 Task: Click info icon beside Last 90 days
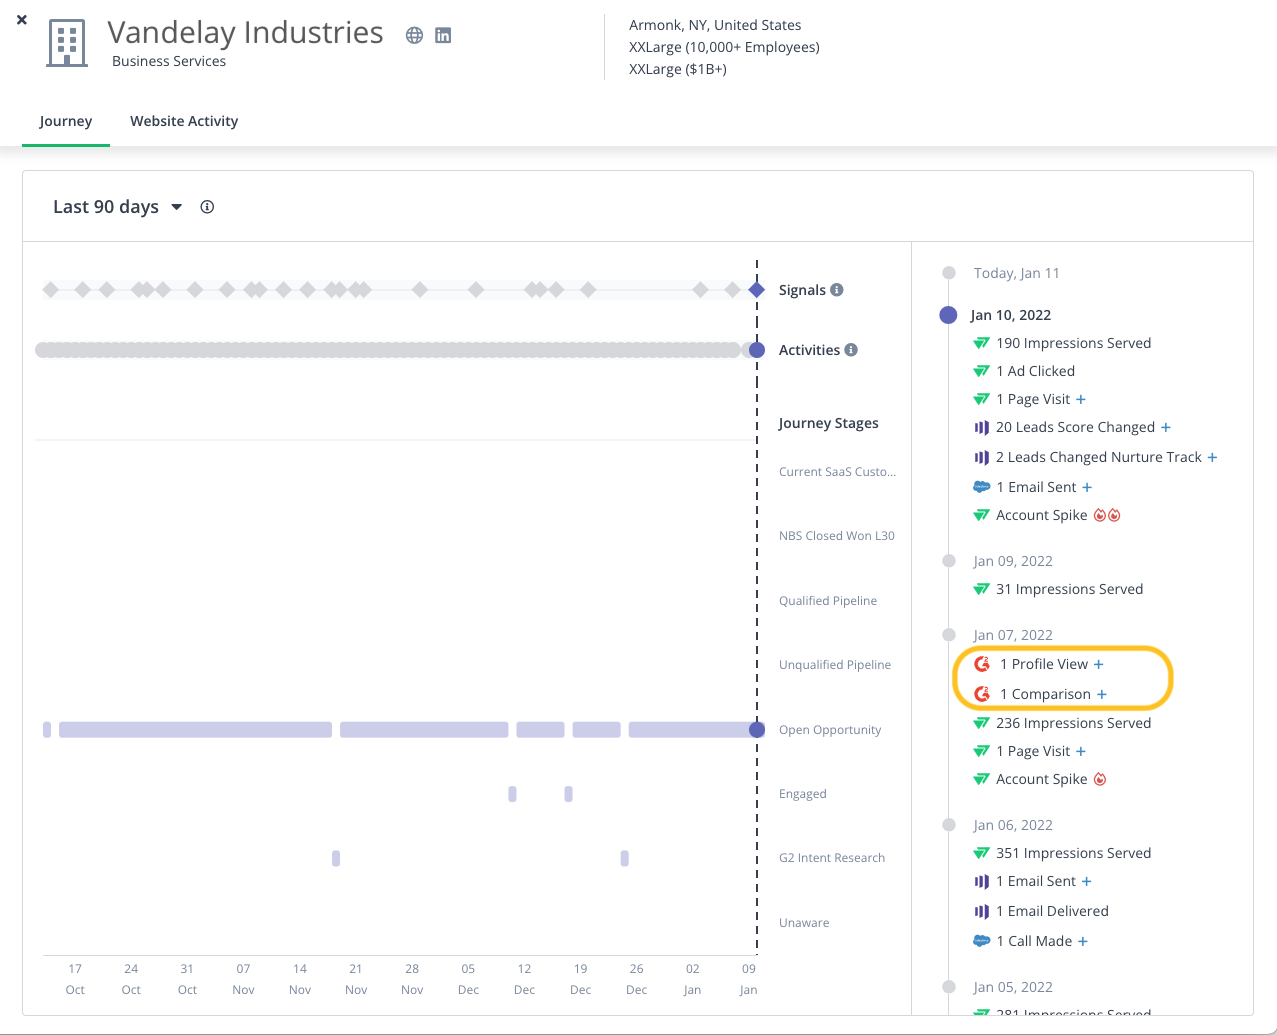tap(207, 207)
